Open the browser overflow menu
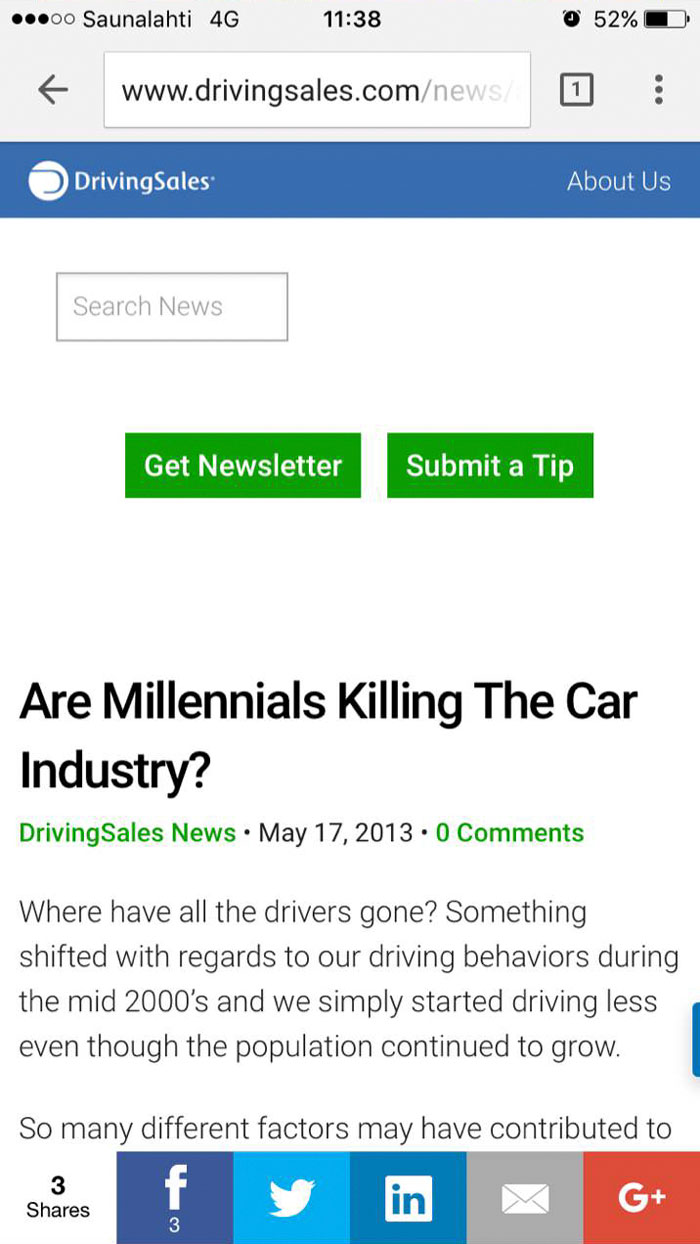The height and width of the screenshot is (1244, 700). pos(659,89)
